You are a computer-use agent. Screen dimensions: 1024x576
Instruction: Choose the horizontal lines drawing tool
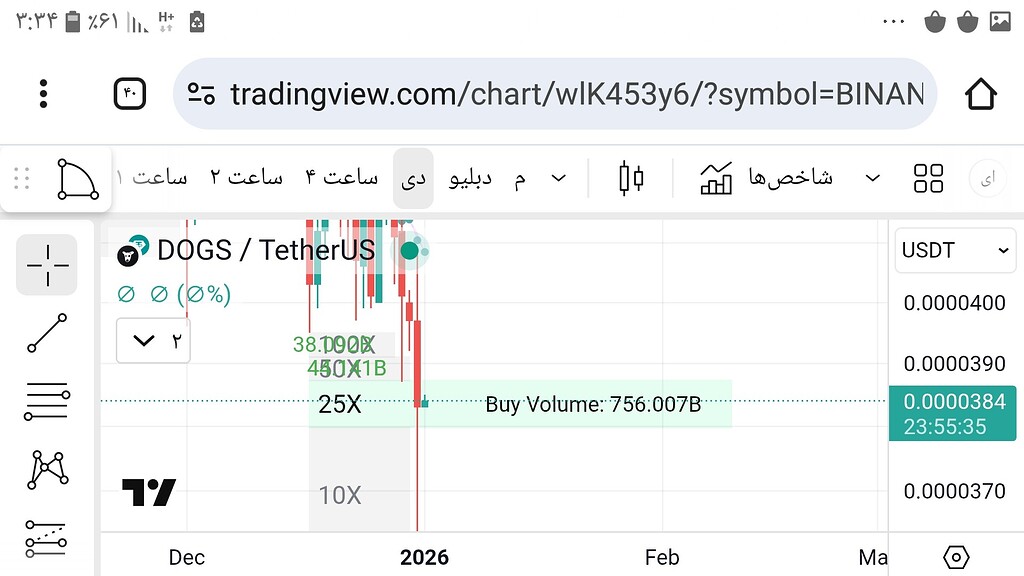coord(45,401)
